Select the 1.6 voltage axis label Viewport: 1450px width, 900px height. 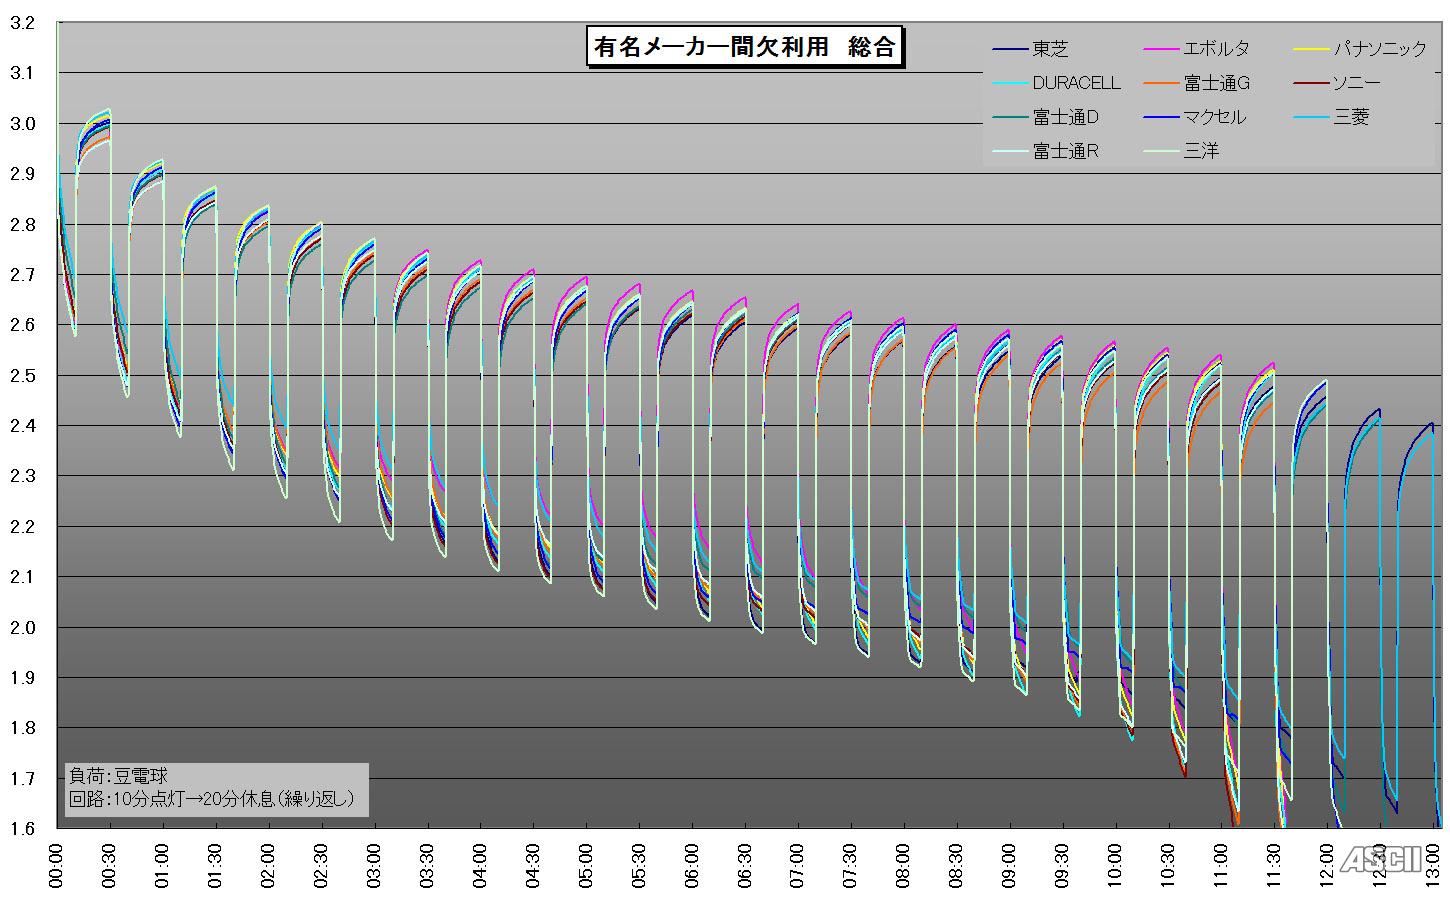coord(21,829)
